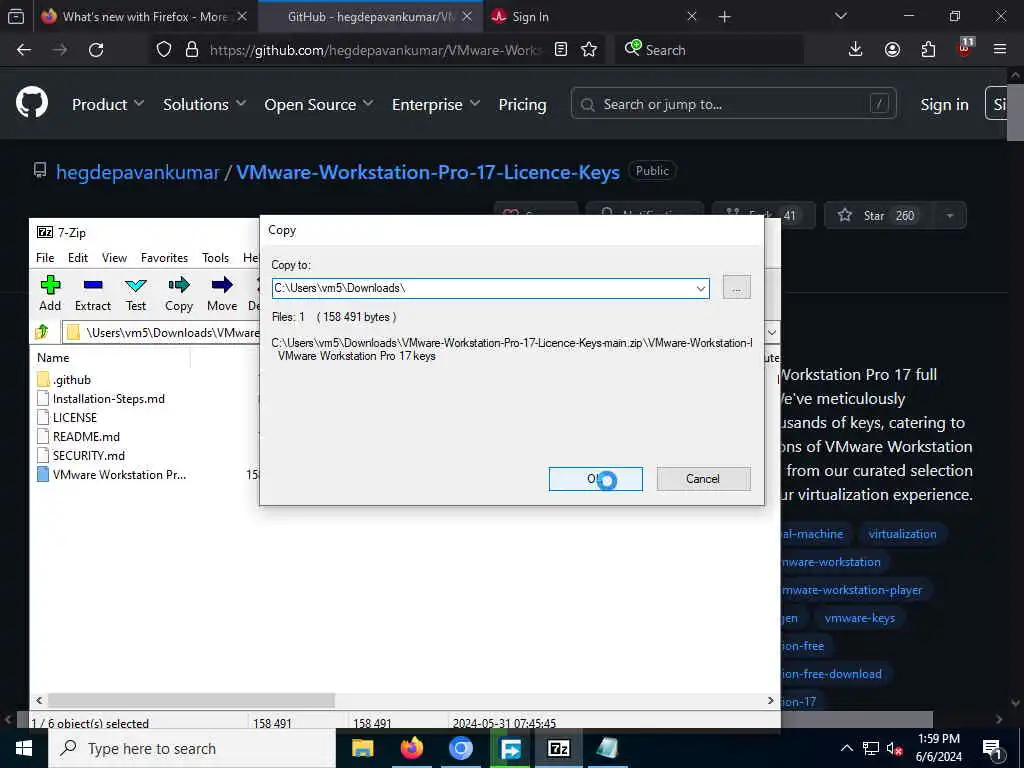Screen dimensions: 1024x768
Task: Click the 7-Zip Add toolbar icon
Action: click(x=50, y=293)
